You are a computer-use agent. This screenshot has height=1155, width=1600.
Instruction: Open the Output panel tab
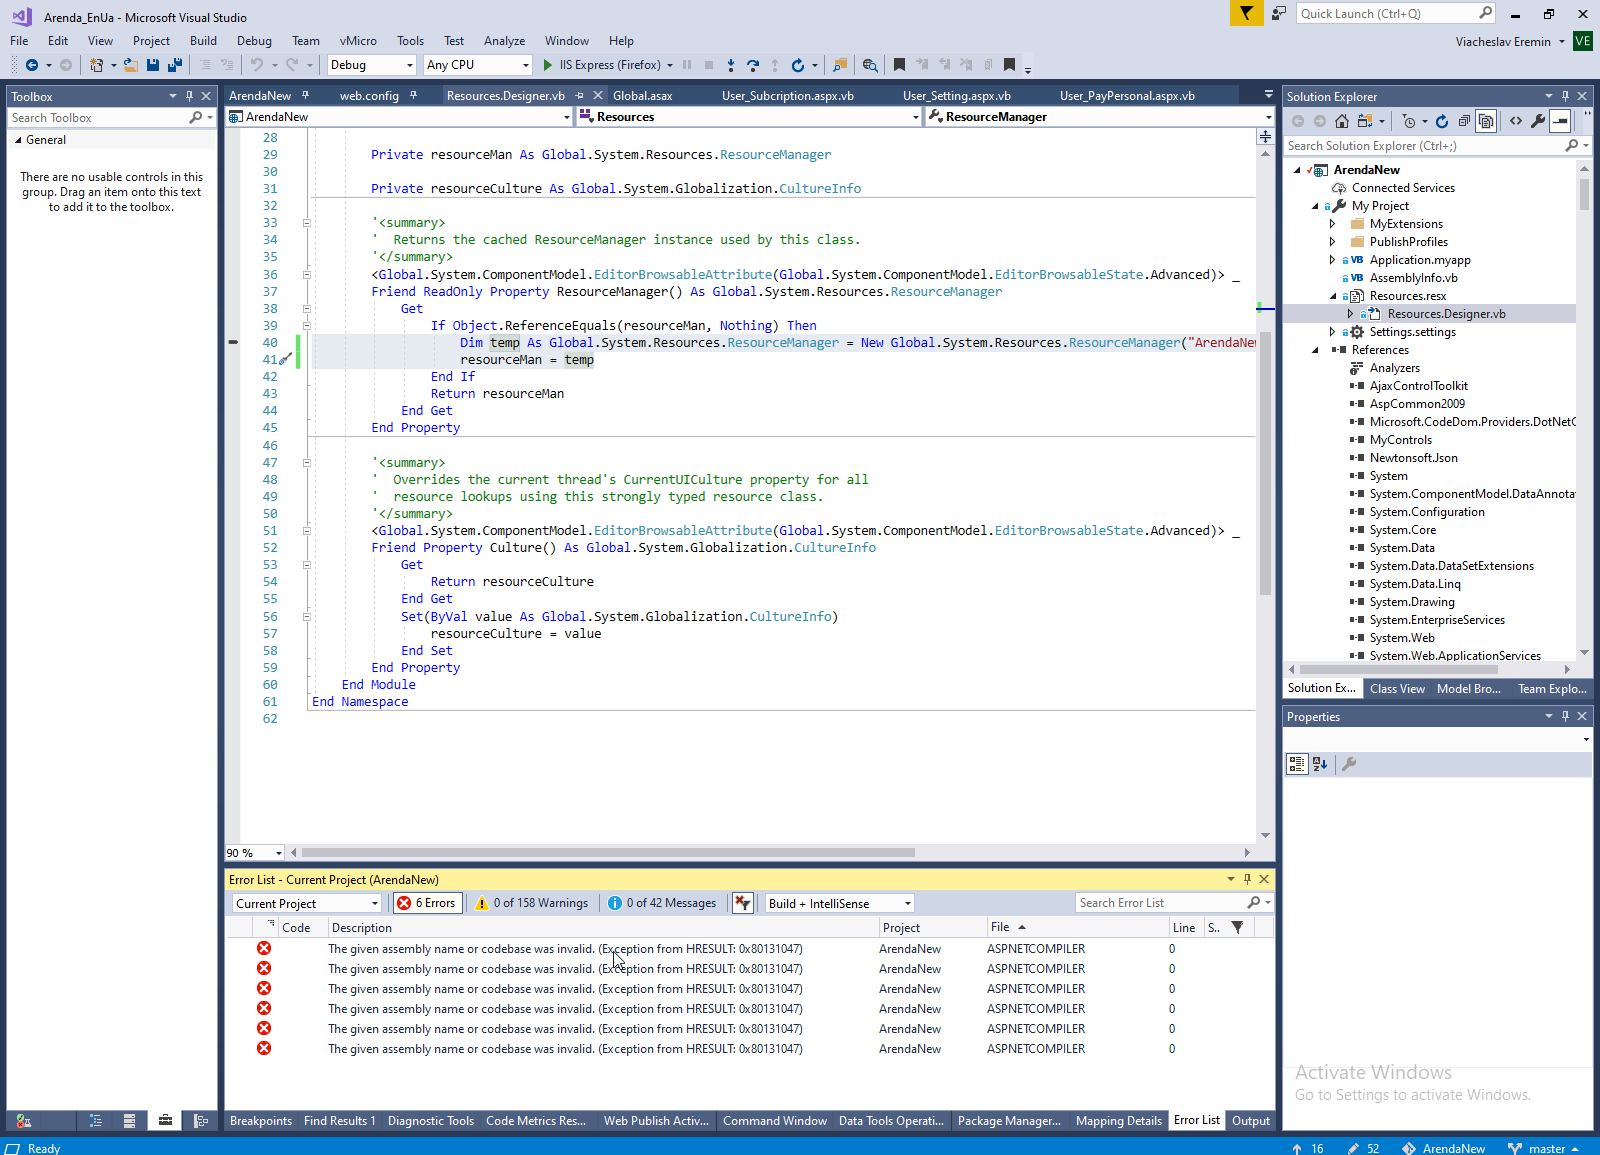[x=1250, y=1121]
